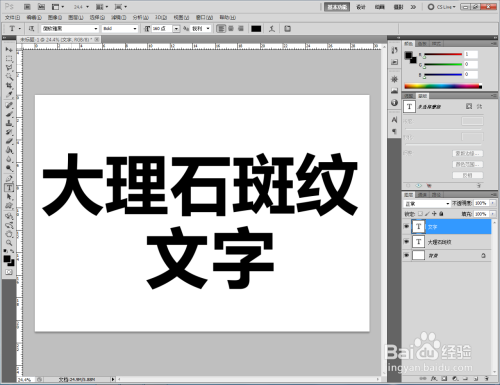Hide the 文字 layer eye icon
The width and height of the screenshot is (500, 385).
(x=406, y=227)
